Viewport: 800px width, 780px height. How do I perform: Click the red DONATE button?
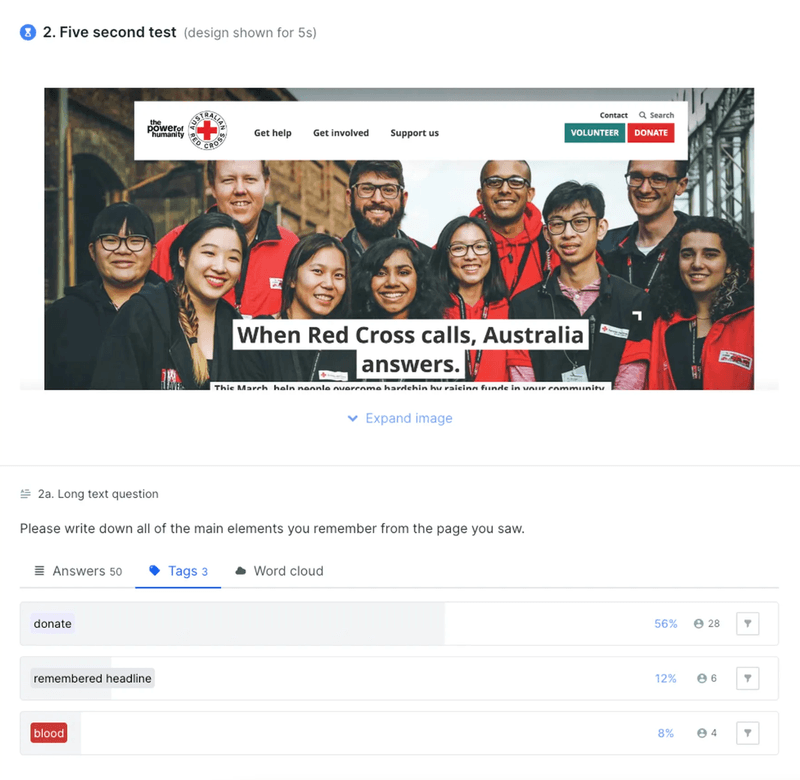click(x=651, y=133)
